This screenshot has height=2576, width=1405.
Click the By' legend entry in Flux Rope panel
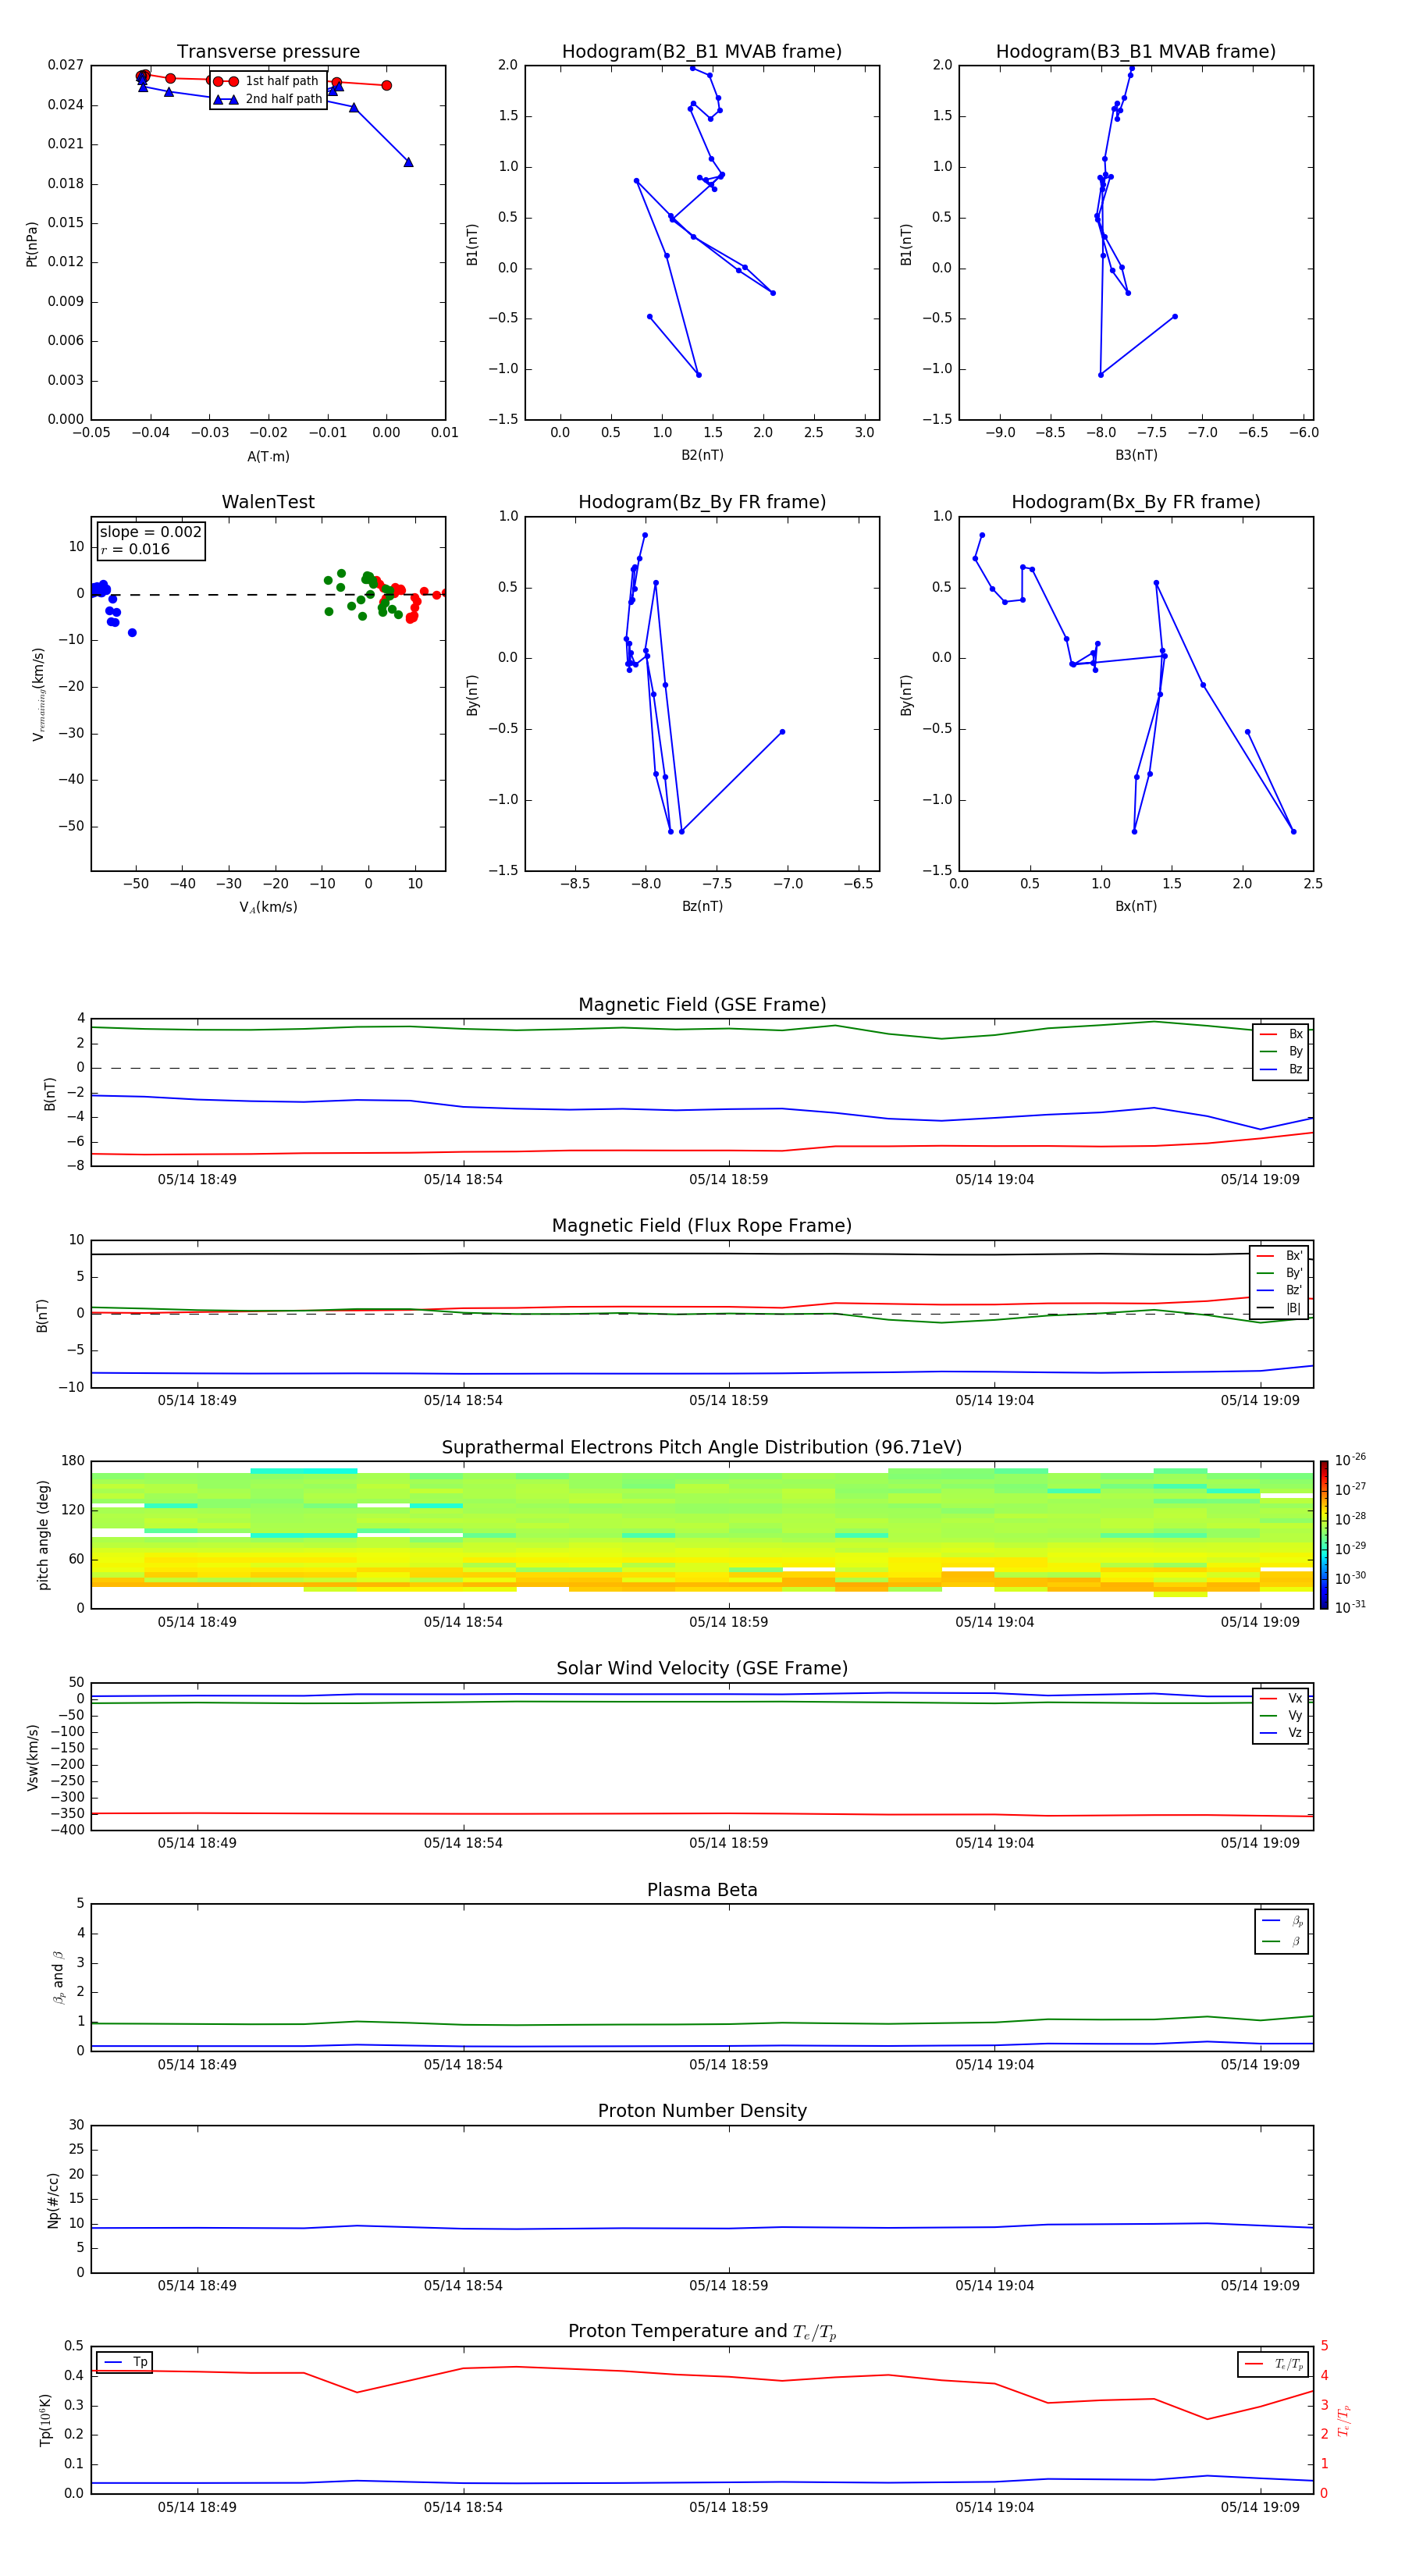[x=1280, y=1273]
